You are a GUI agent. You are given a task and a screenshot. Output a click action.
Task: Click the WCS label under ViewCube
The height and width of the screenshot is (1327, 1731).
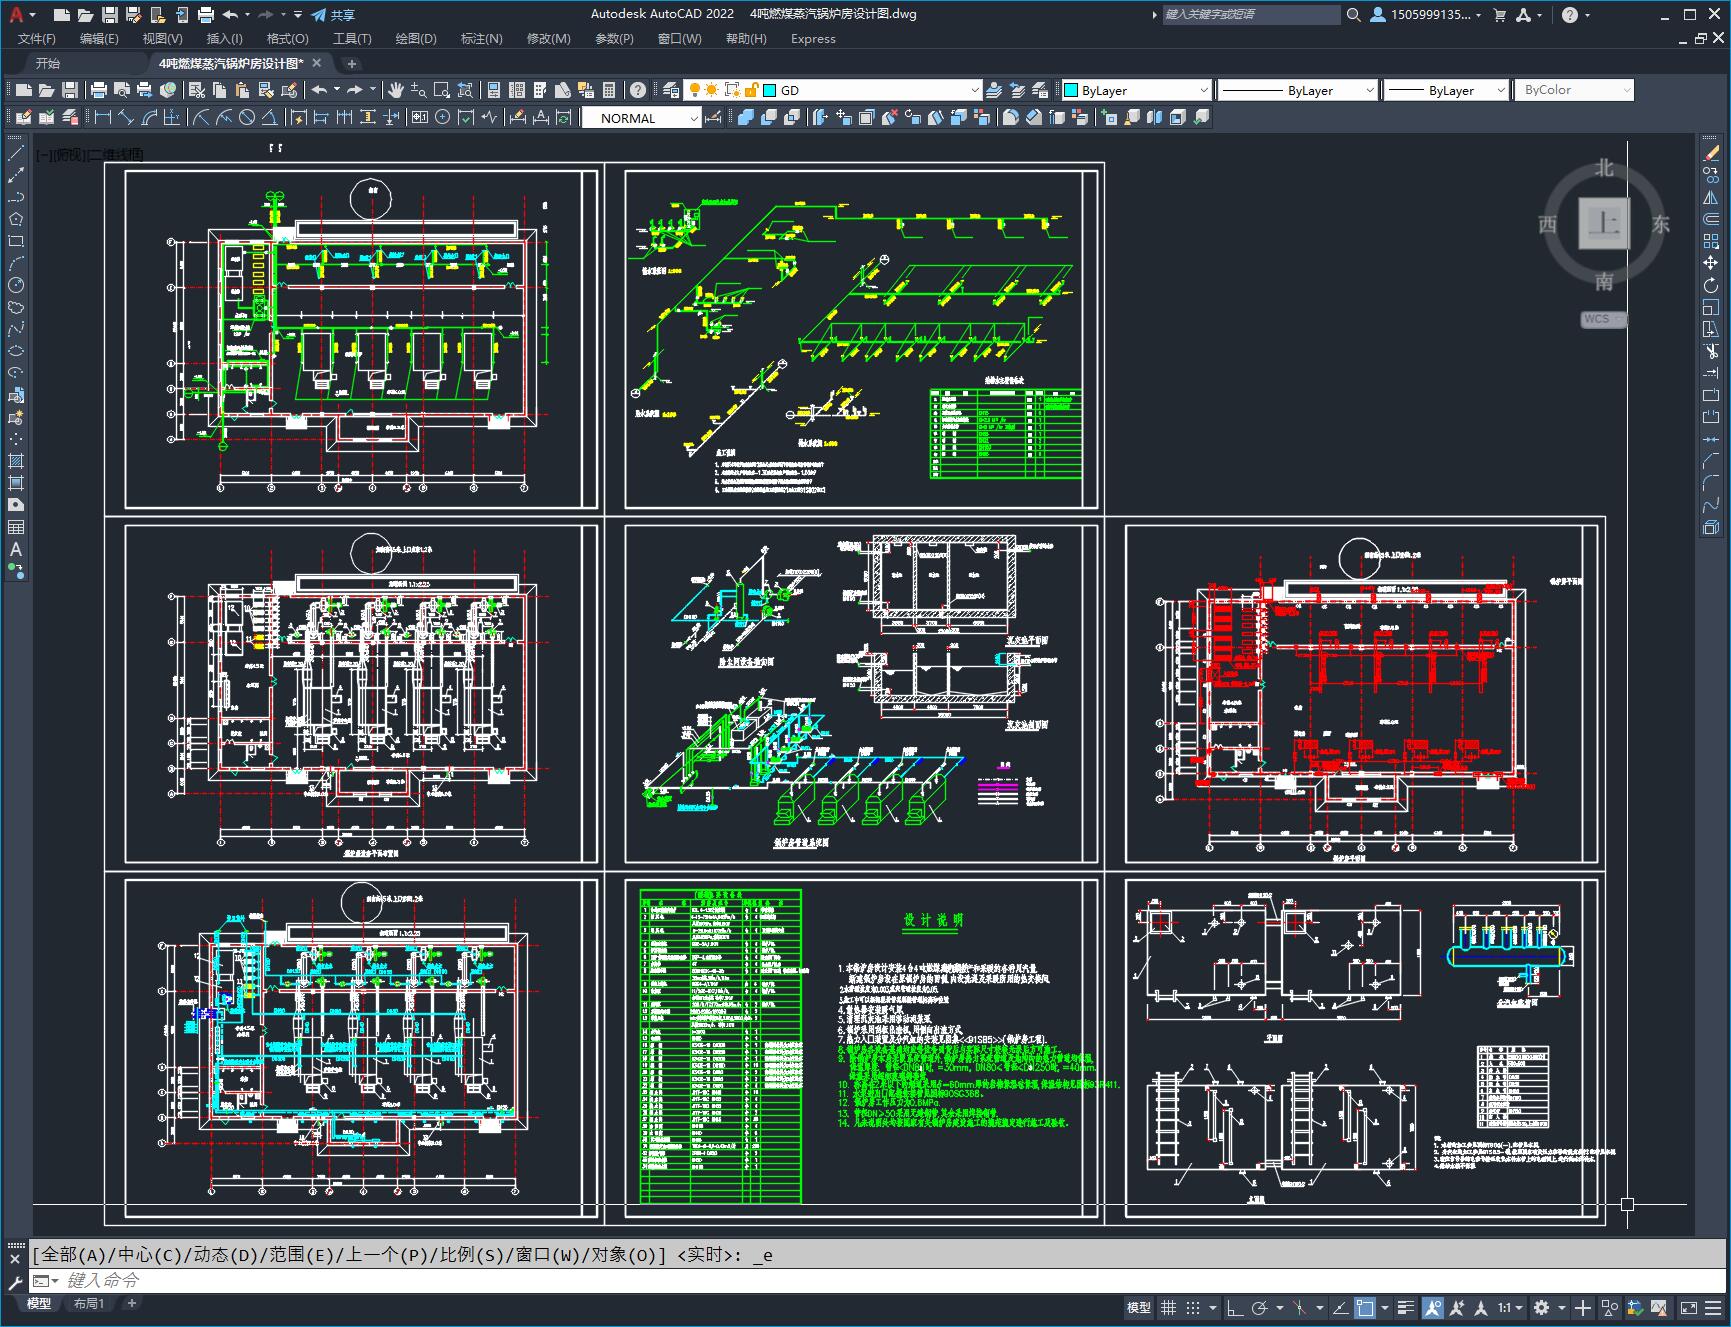1597,319
